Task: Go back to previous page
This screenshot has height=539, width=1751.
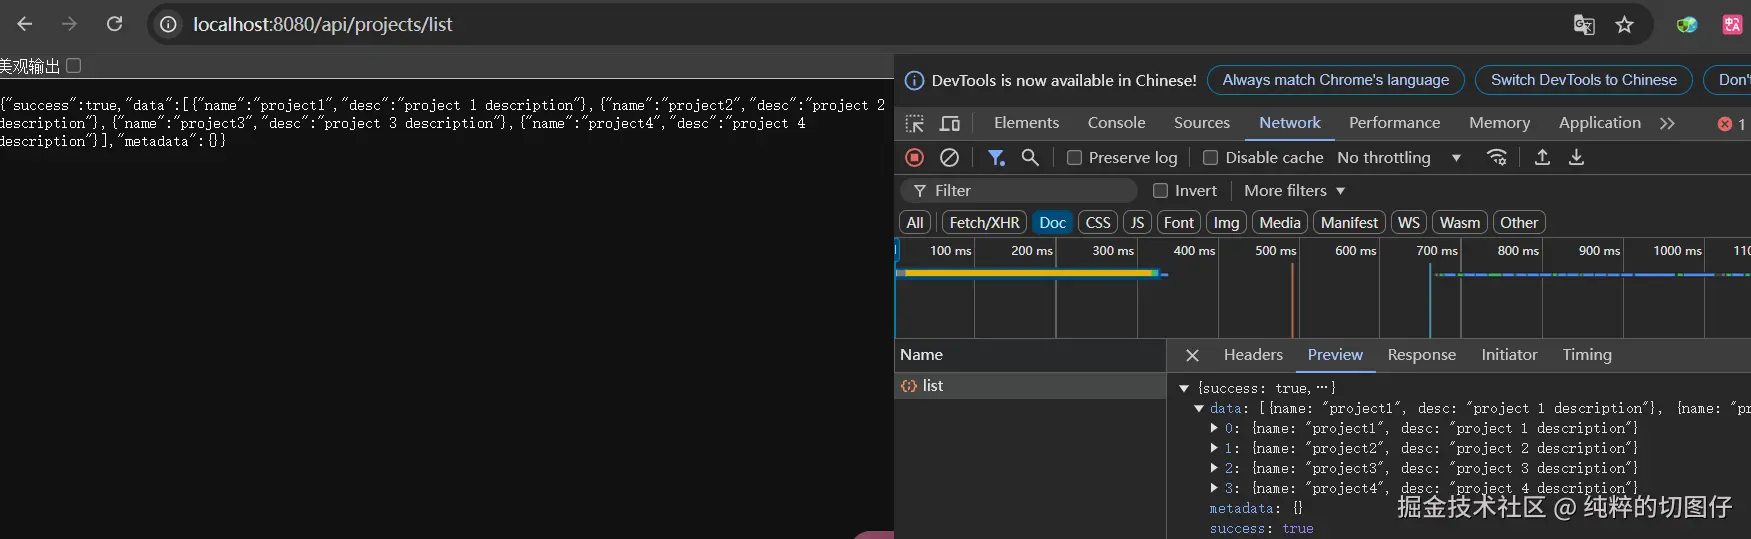Action: click(x=25, y=24)
